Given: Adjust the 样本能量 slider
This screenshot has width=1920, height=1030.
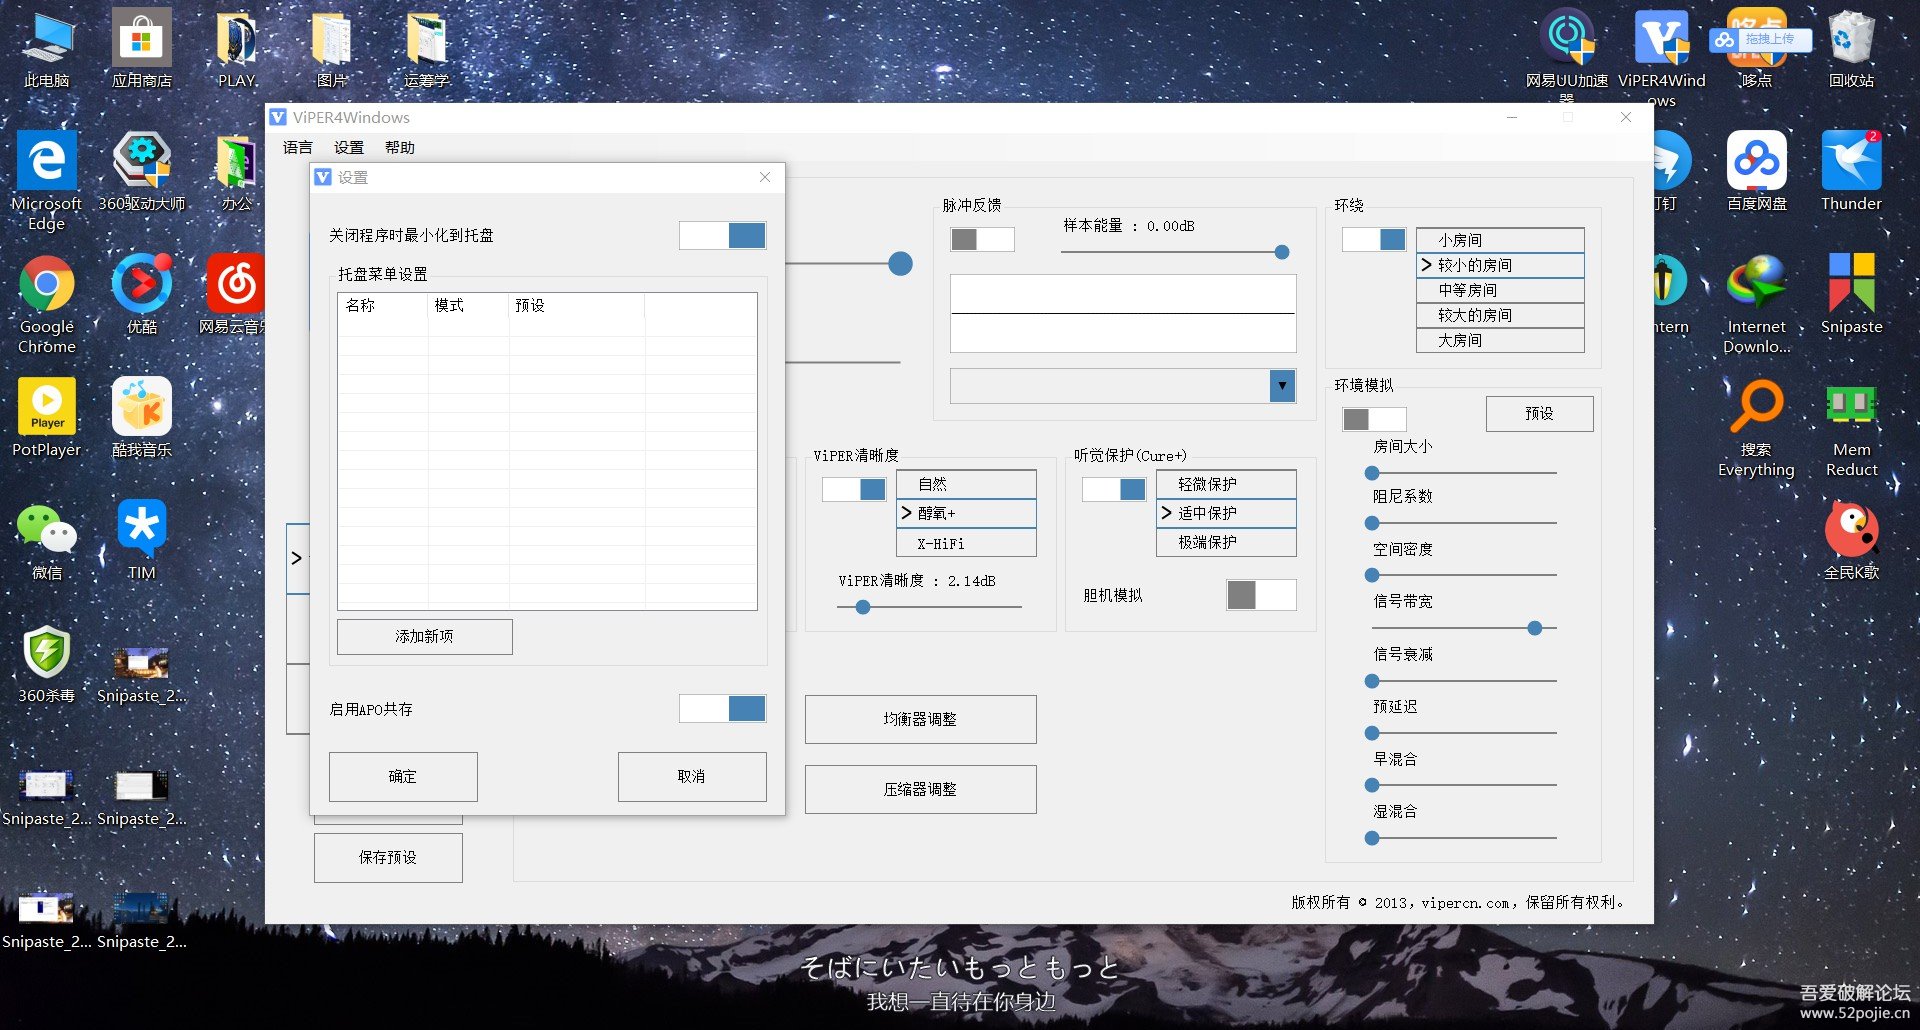Looking at the screenshot, I should [1281, 252].
